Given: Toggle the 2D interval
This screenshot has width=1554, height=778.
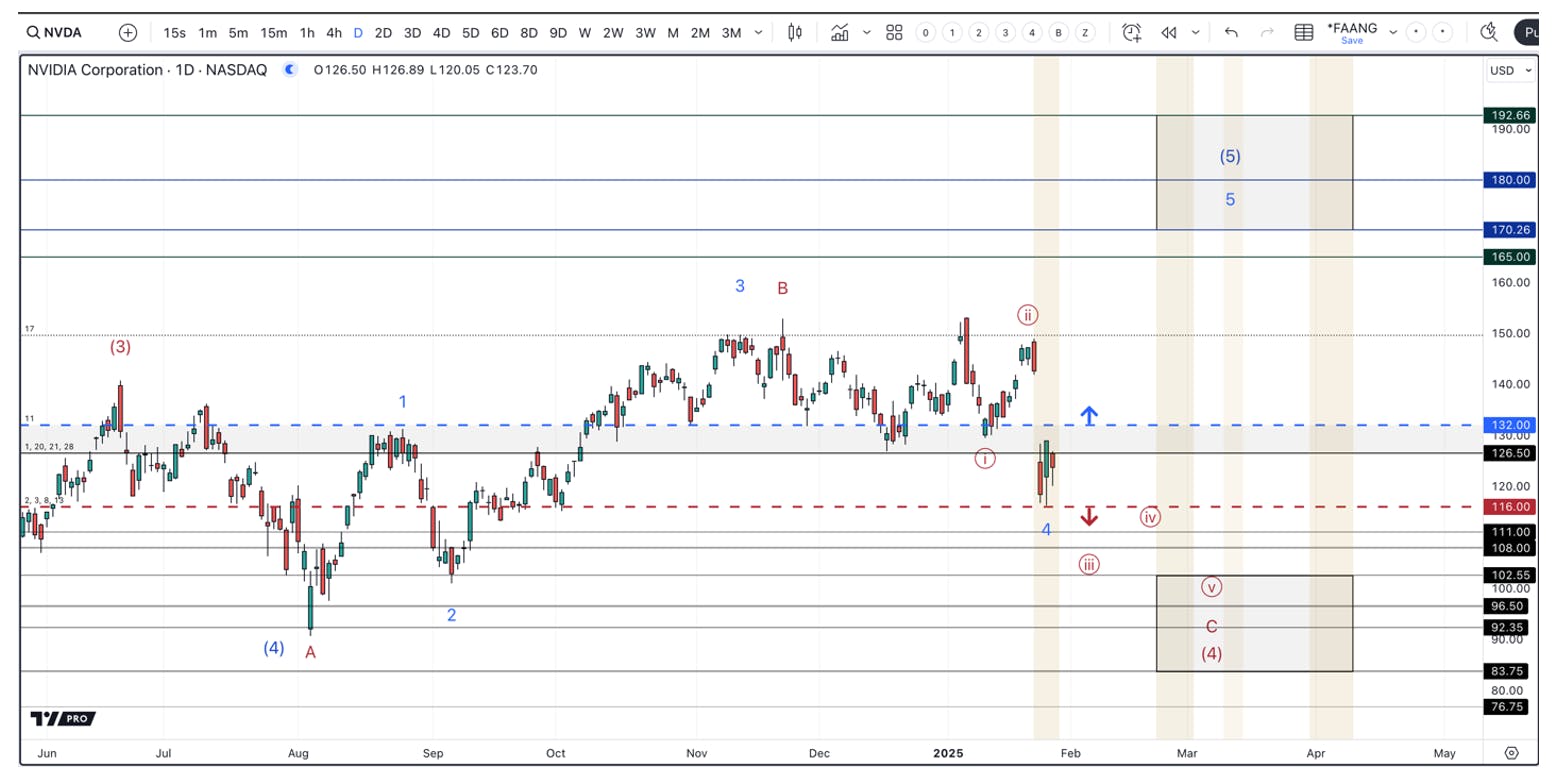Looking at the screenshot, I should (x=383, y=33).
